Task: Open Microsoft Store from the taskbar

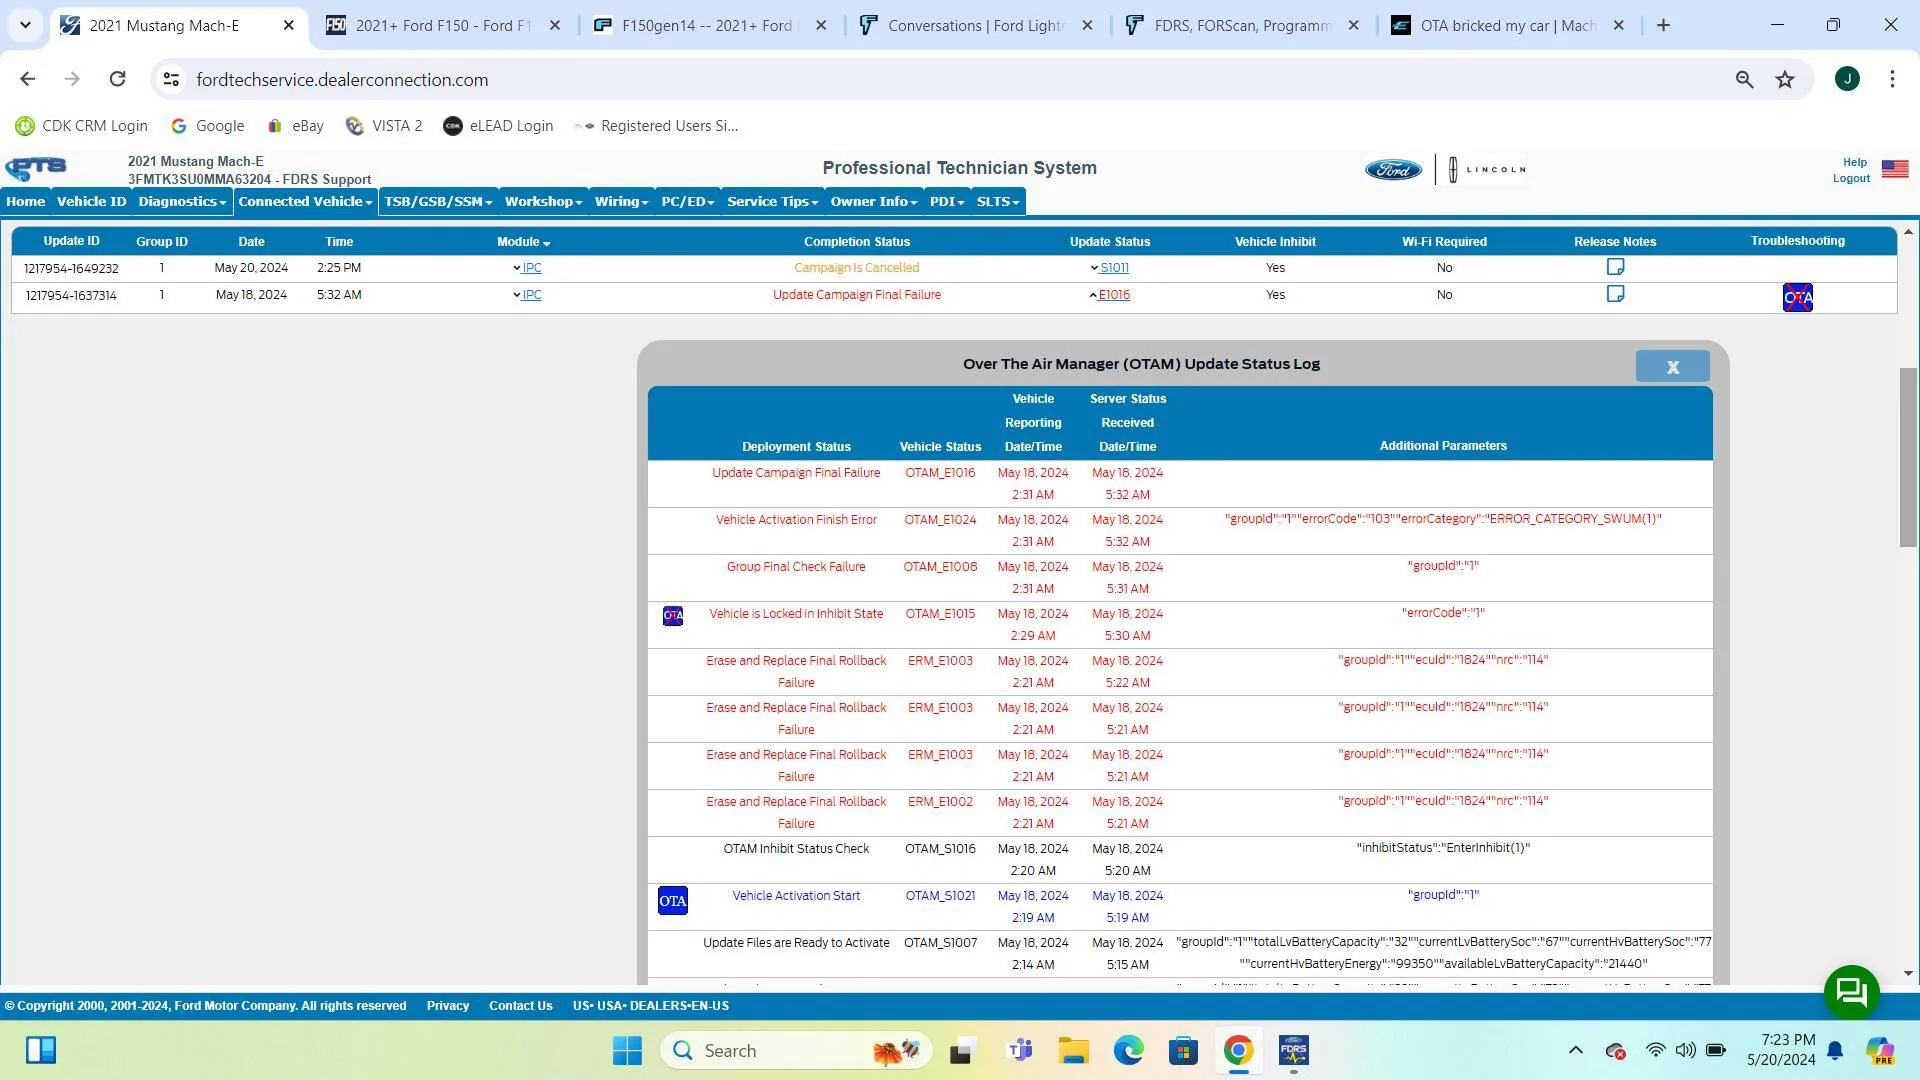Action: tap(1184, 1051)
